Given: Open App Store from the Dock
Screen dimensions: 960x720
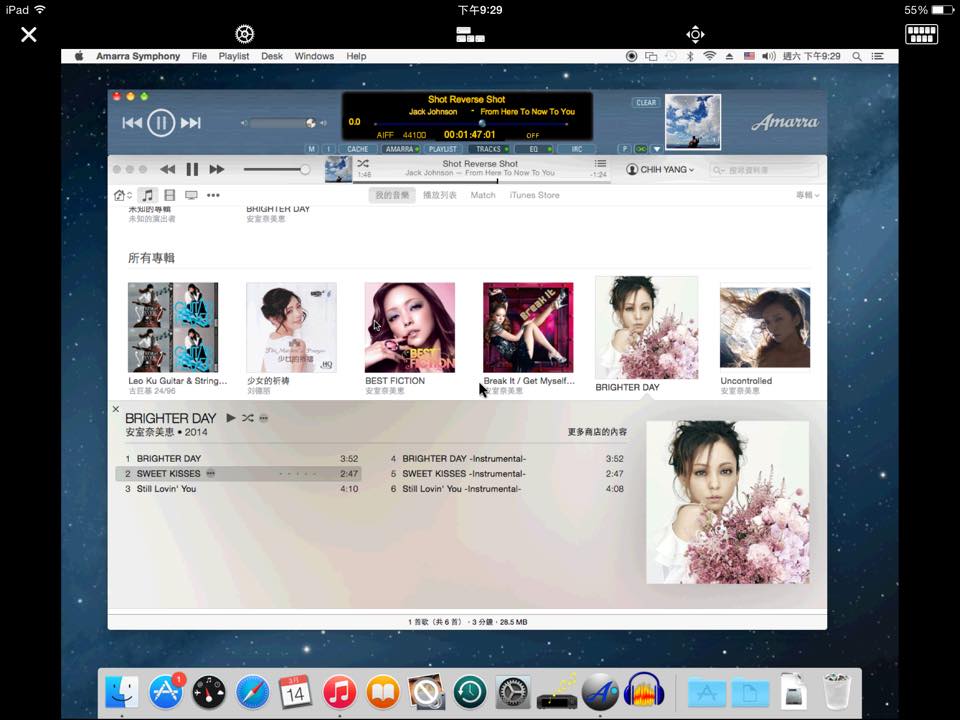Looking at the screenshot, I should (x=165, y=692).
